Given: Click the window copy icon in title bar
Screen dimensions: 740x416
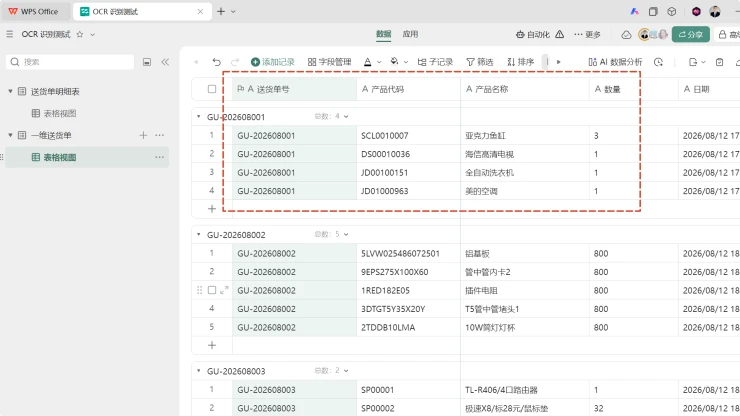Looking at the screenshot, I should pyautogui.click(x=653, y=11).
